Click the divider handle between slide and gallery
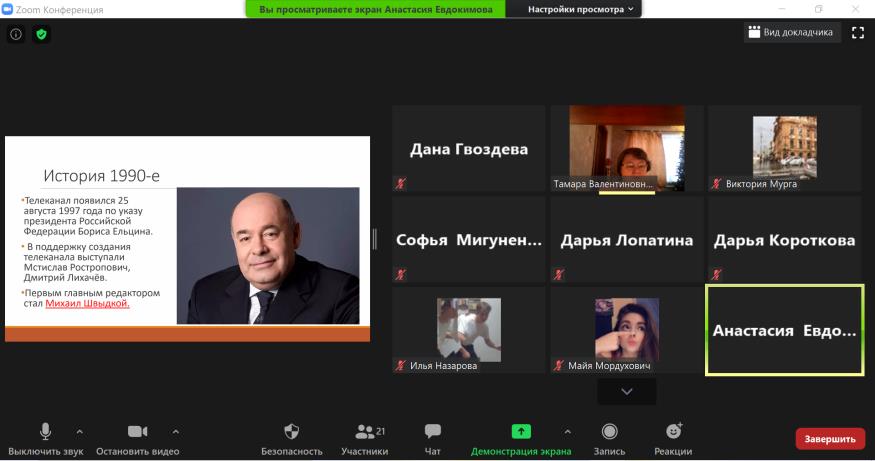This screenshot has height=461, width=875. point(374,239)
